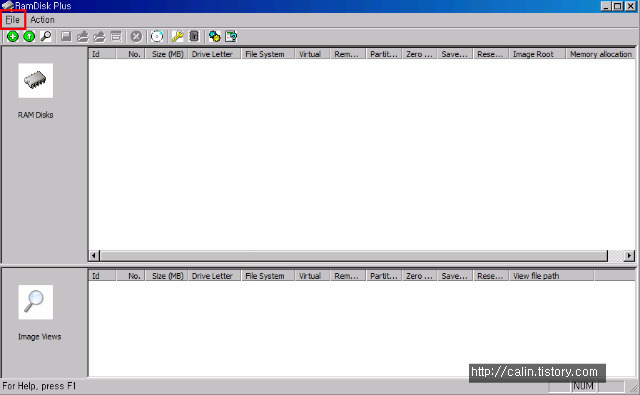
Task: Click Drive Letter header in Image Views list
Action: pyautogui.click(x=214, y=276)
